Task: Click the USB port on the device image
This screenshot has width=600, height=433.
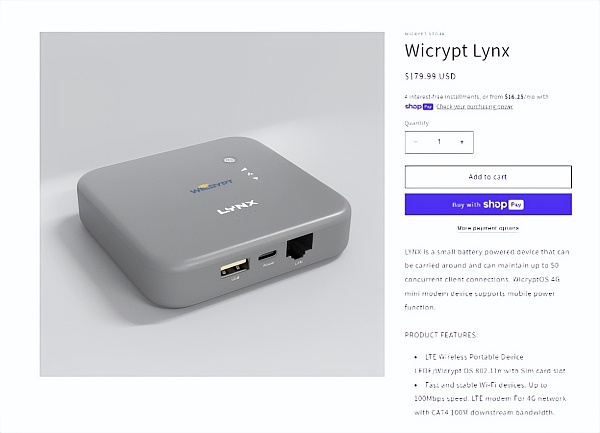Action: click(x=235, y=267)
